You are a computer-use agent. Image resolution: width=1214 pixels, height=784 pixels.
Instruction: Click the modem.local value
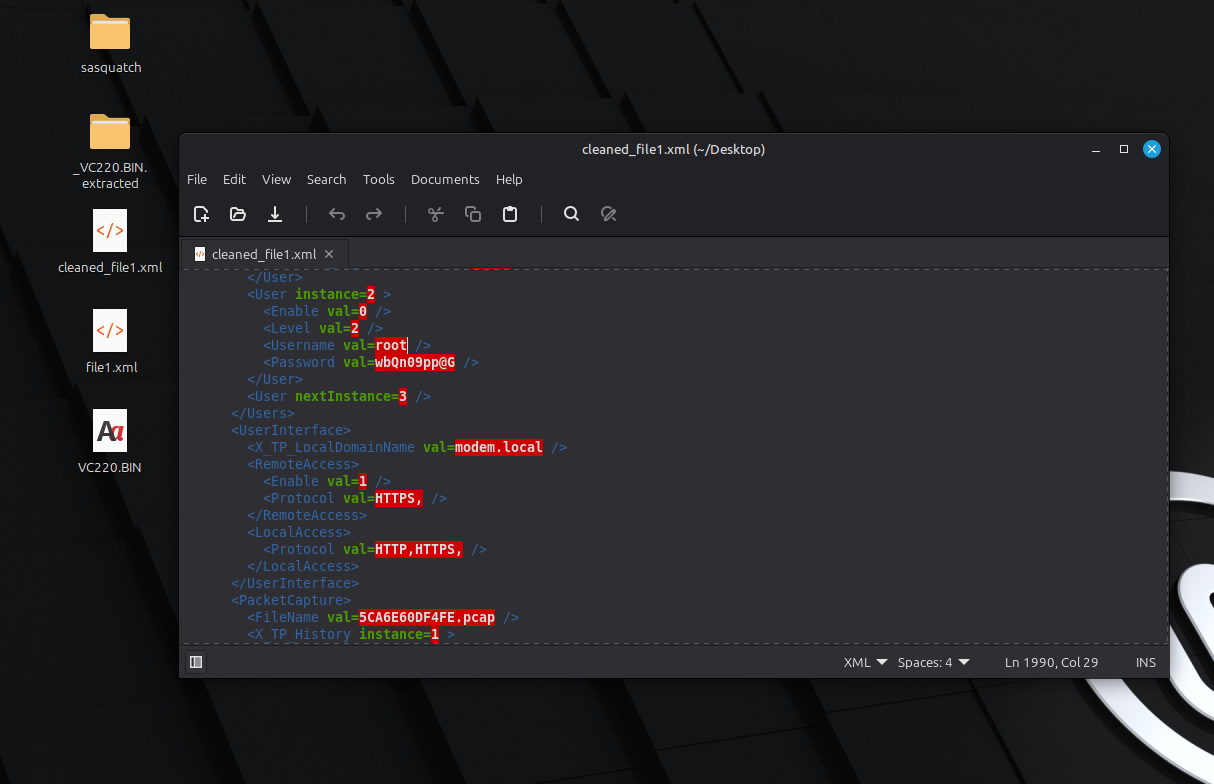[499, 447]
